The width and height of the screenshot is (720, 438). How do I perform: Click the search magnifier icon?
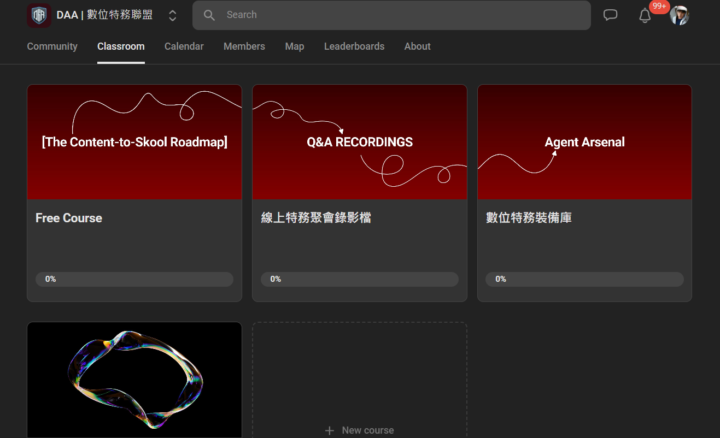(209, 15)
